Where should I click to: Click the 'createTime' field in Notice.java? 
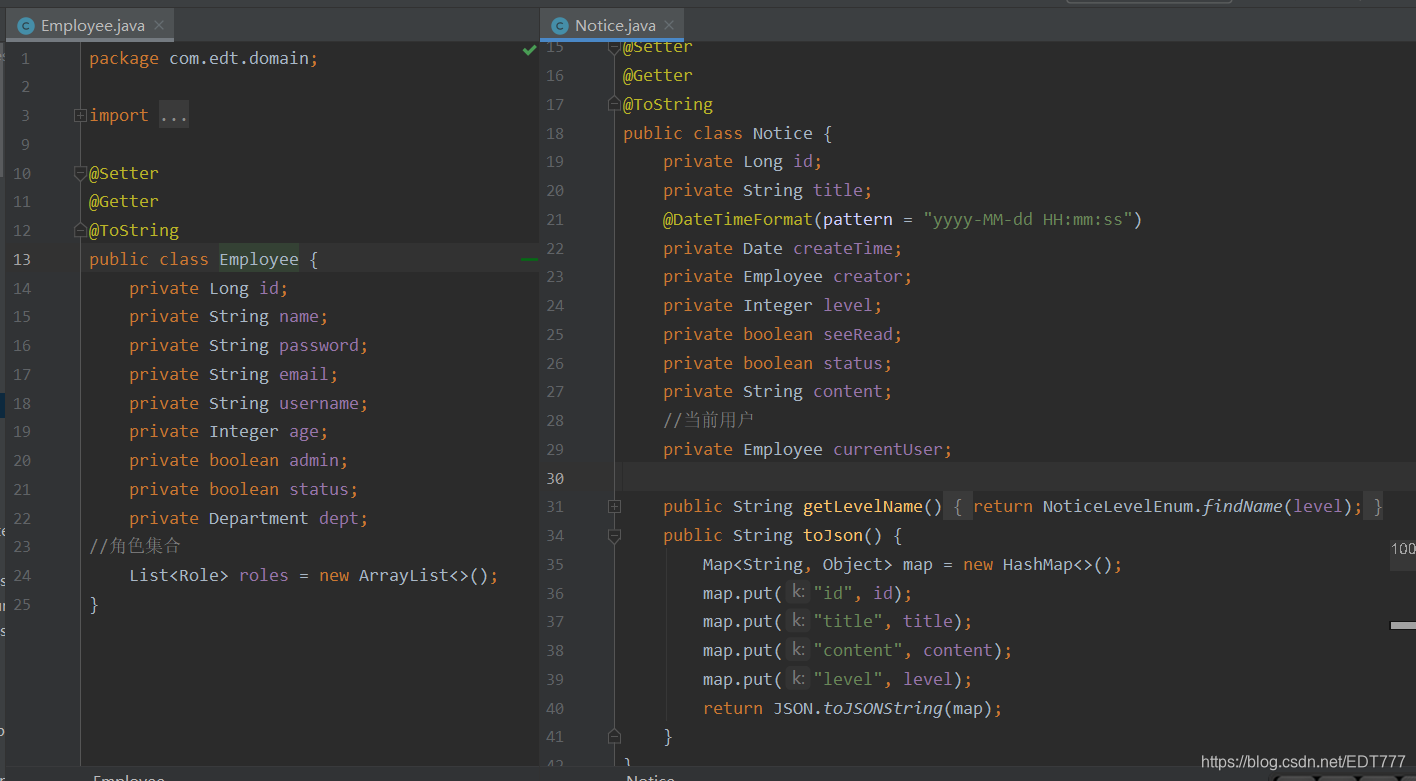tap(843, 249)
